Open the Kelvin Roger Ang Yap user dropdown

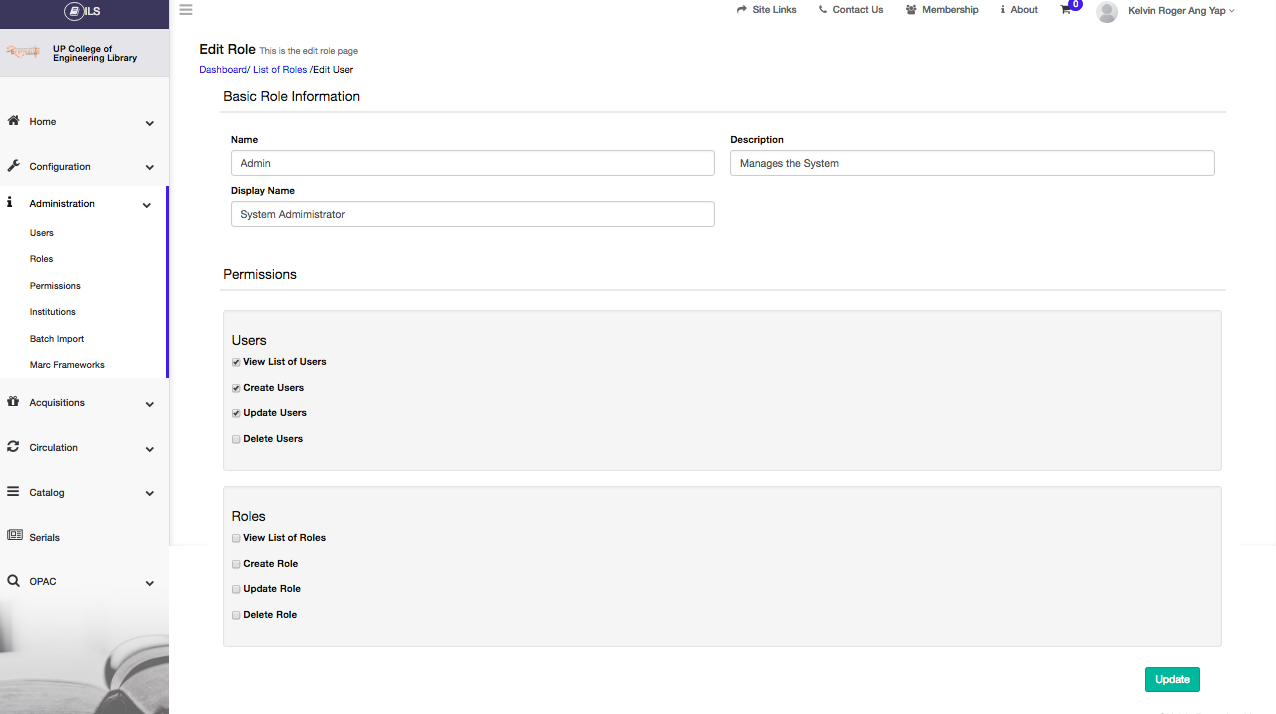click(x=1180, y=10)
